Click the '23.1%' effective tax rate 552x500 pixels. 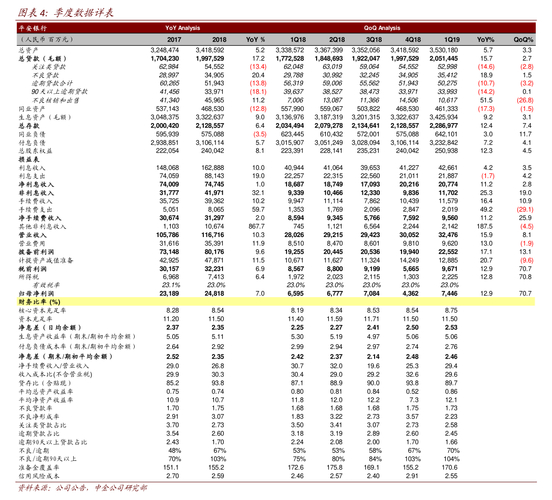click(171, 285)
